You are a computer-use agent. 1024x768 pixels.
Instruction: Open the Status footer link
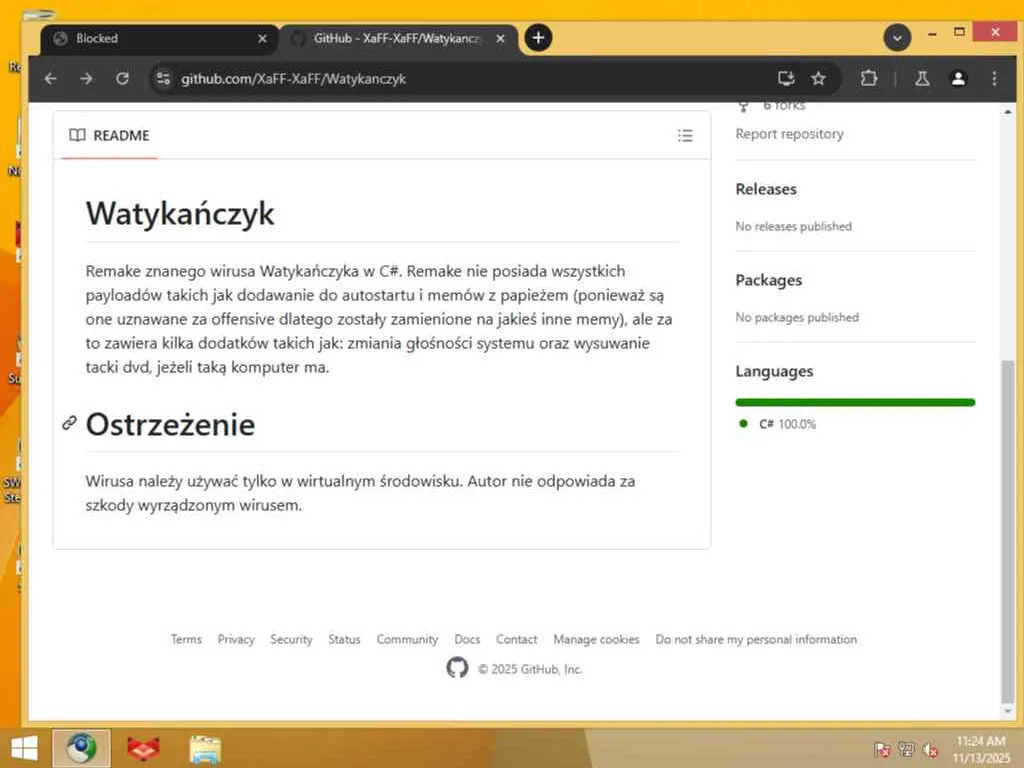pyautogui.click(x=344, y=639)
